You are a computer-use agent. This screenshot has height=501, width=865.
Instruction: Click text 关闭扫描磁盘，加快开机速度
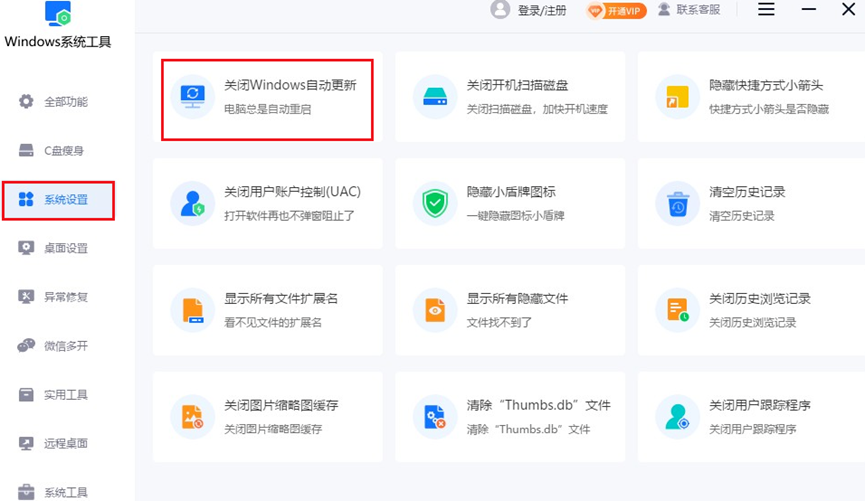[537, 109]
